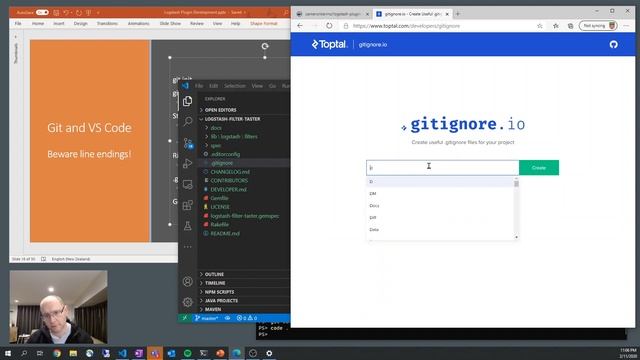Select the Dm suggestion in dropdown list

441,193
